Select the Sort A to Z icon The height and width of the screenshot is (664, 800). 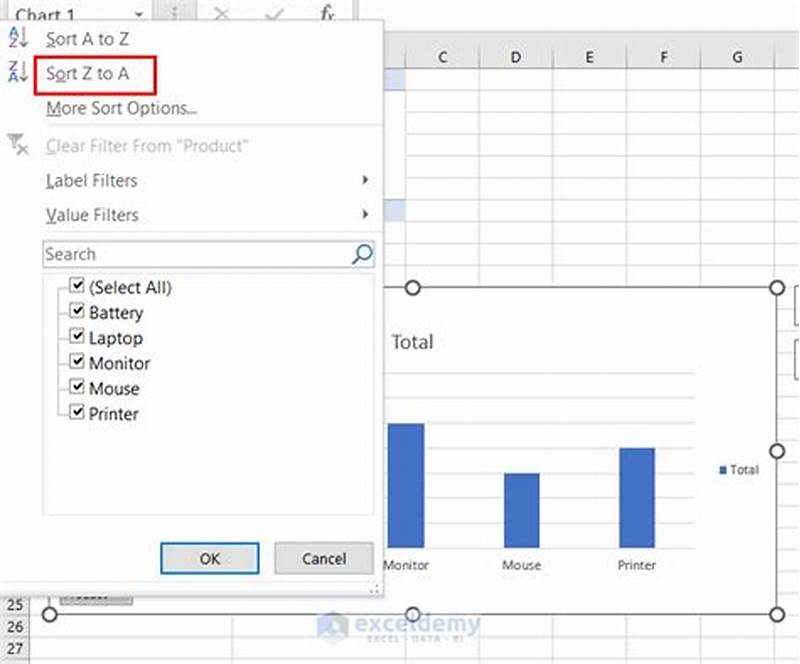pyautogui.click(x=19, y=37)
